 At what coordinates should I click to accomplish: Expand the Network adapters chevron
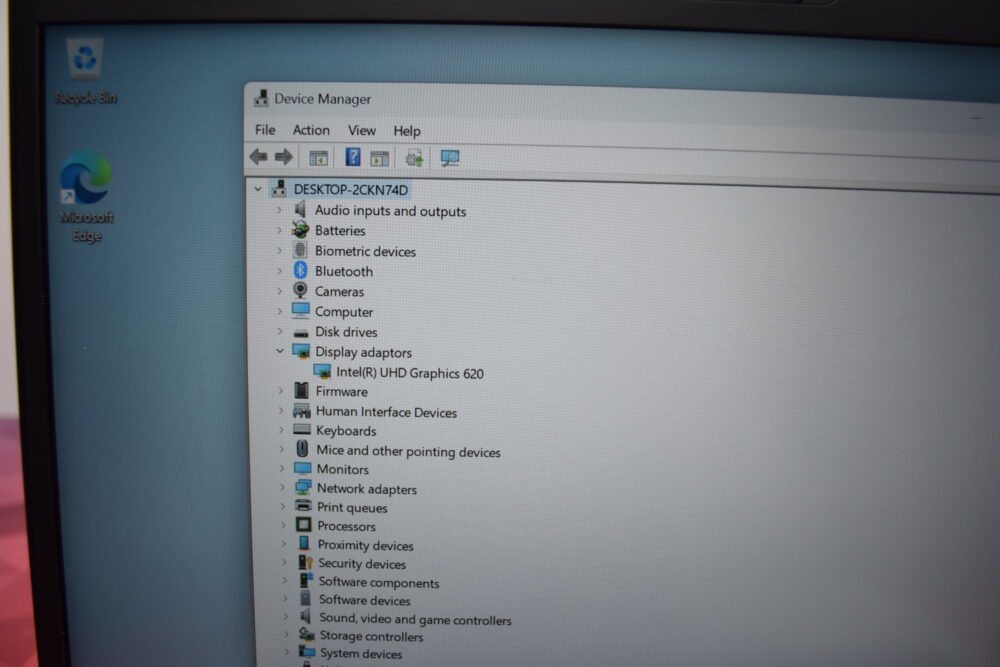pyautogui.click(x=282, y=488)
